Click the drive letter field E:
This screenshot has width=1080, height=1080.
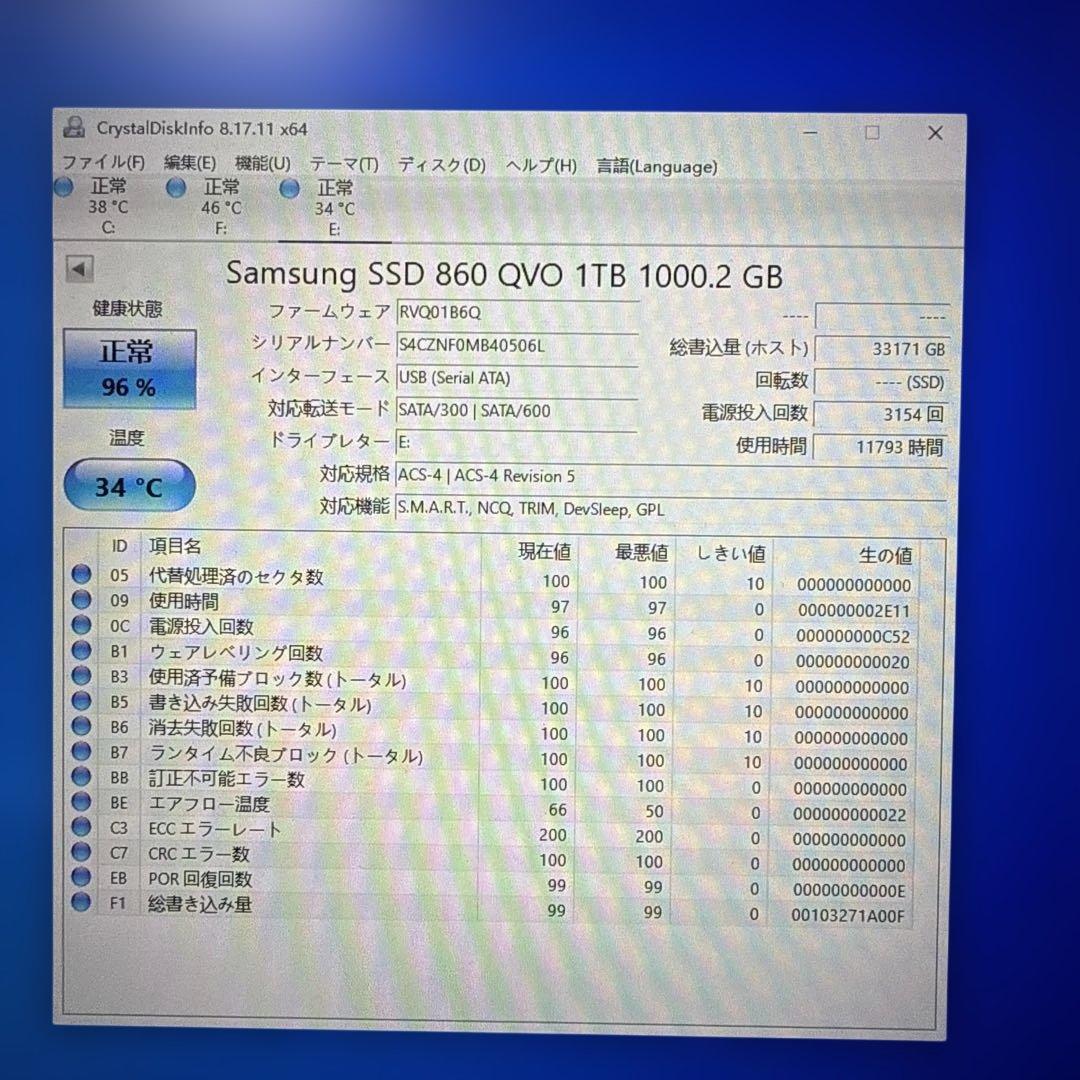click(517, 442)
